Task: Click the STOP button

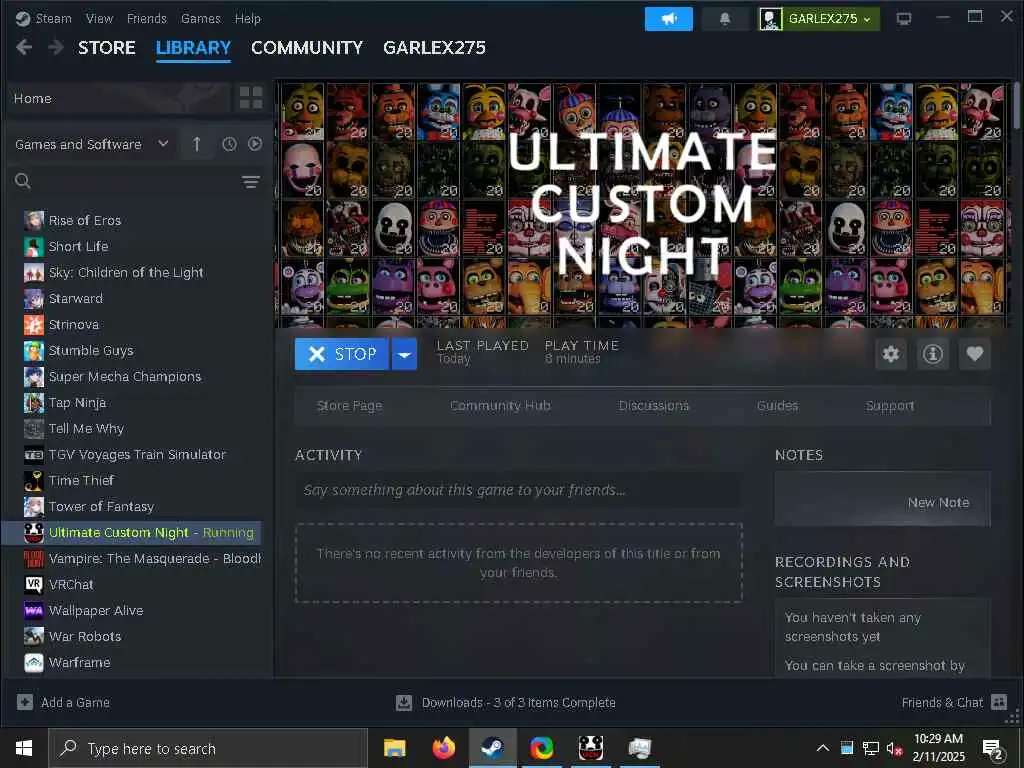Action: [x=342, y=354]
